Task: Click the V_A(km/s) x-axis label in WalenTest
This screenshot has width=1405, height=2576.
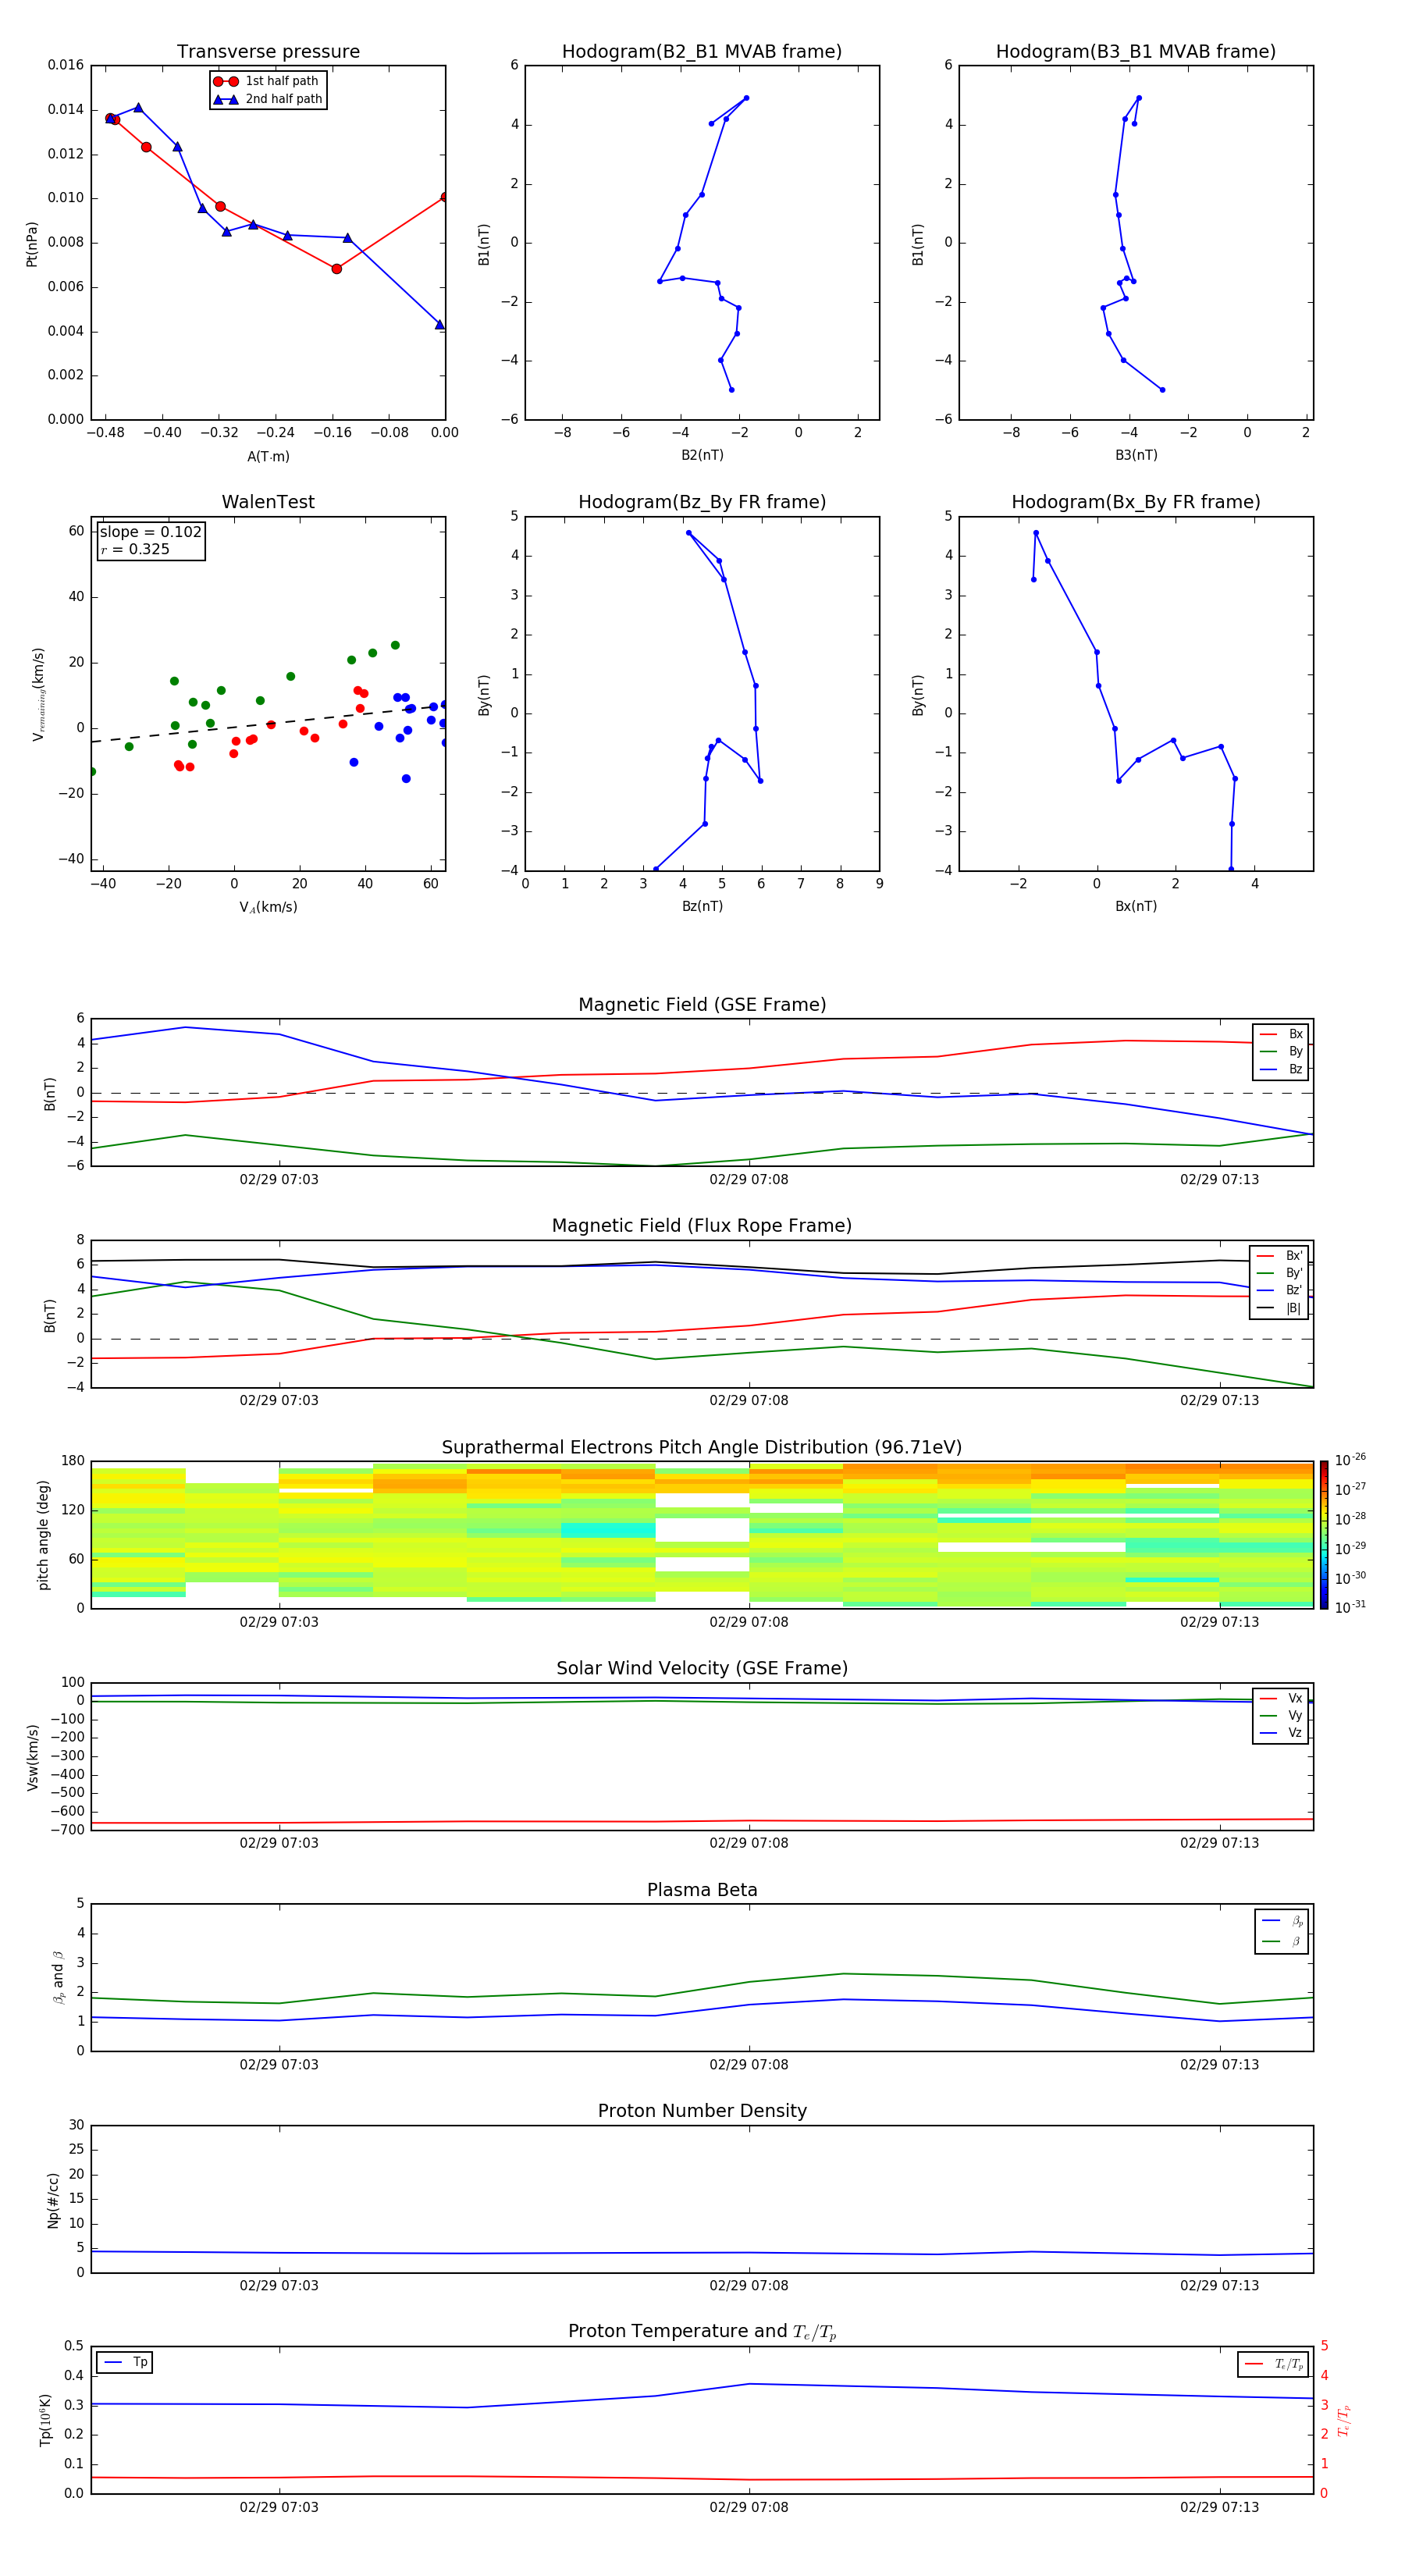Action: click(x=268, y=907)
